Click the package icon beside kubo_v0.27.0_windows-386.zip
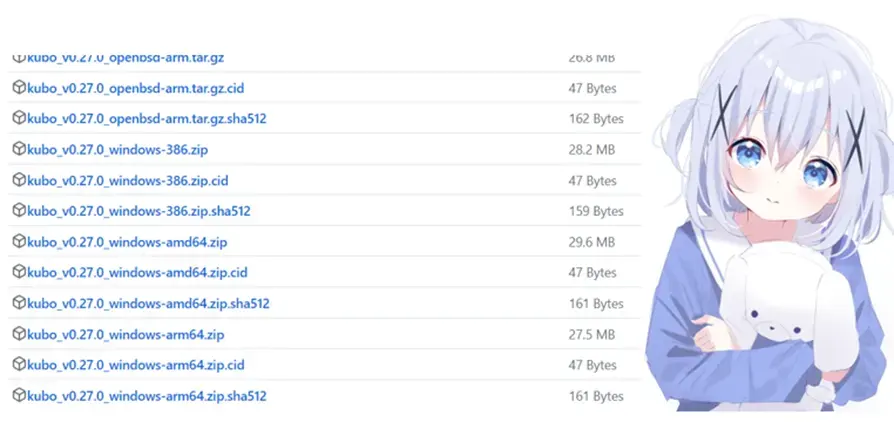The width and height of the screenshot is (894, 422). [x=19, y=149]
